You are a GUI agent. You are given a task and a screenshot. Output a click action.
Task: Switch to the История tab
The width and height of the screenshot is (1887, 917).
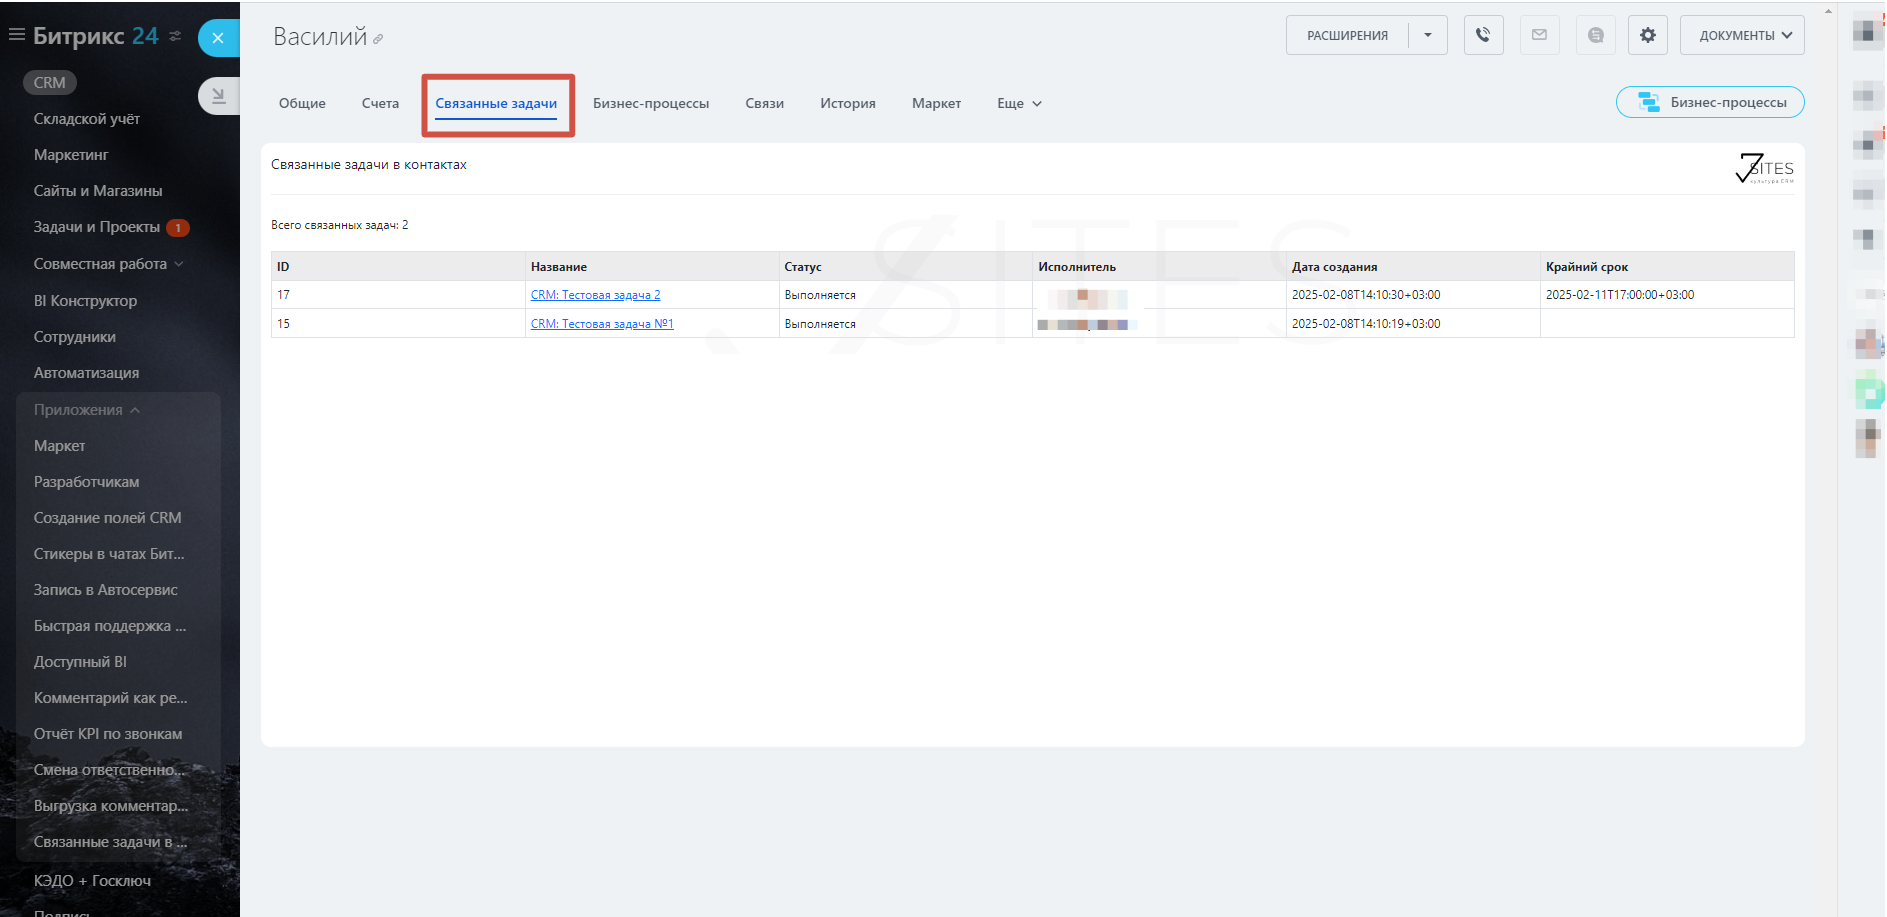(847, 103)
